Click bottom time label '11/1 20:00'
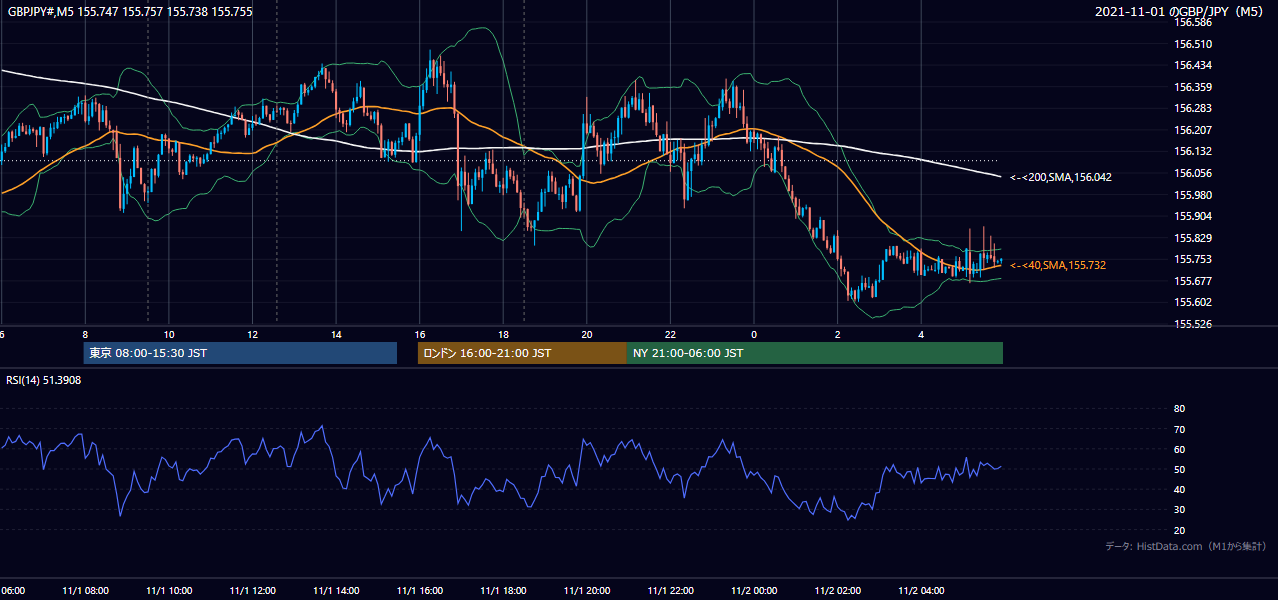The height and width of the screenshot is (600, 1278). [x=587, y=590]
